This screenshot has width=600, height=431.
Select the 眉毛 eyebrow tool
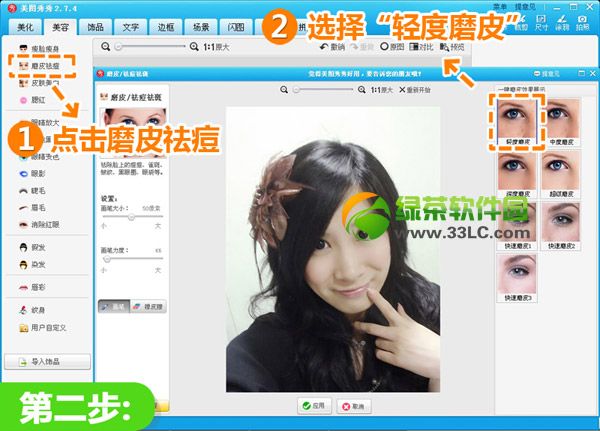click(33, 207)
